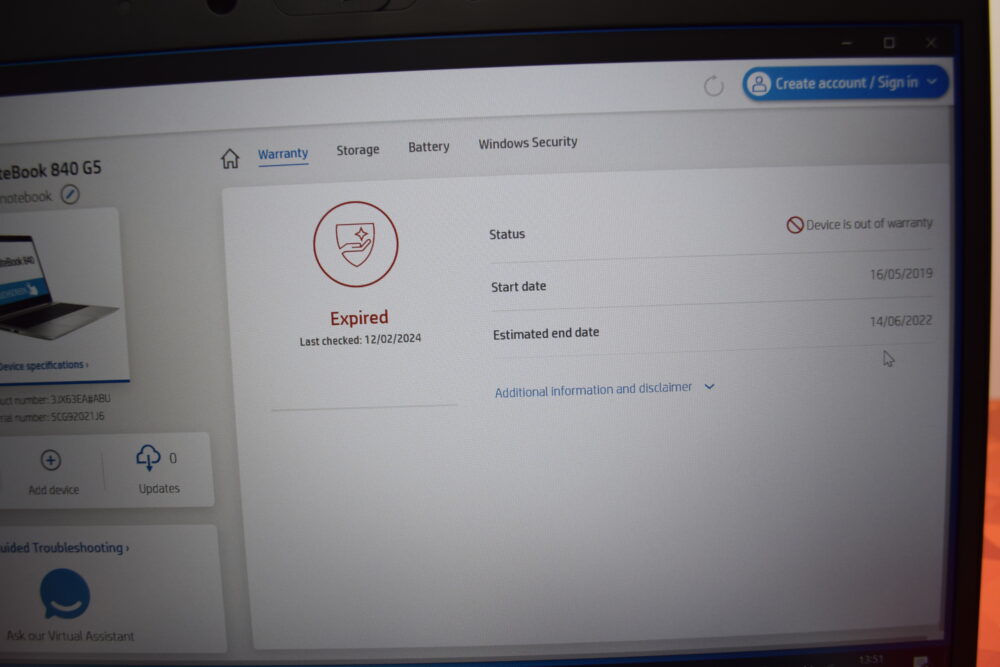The image size is (1000, 667).
Task: Click the refresh circular arrow icon
Action: (714, 85)
